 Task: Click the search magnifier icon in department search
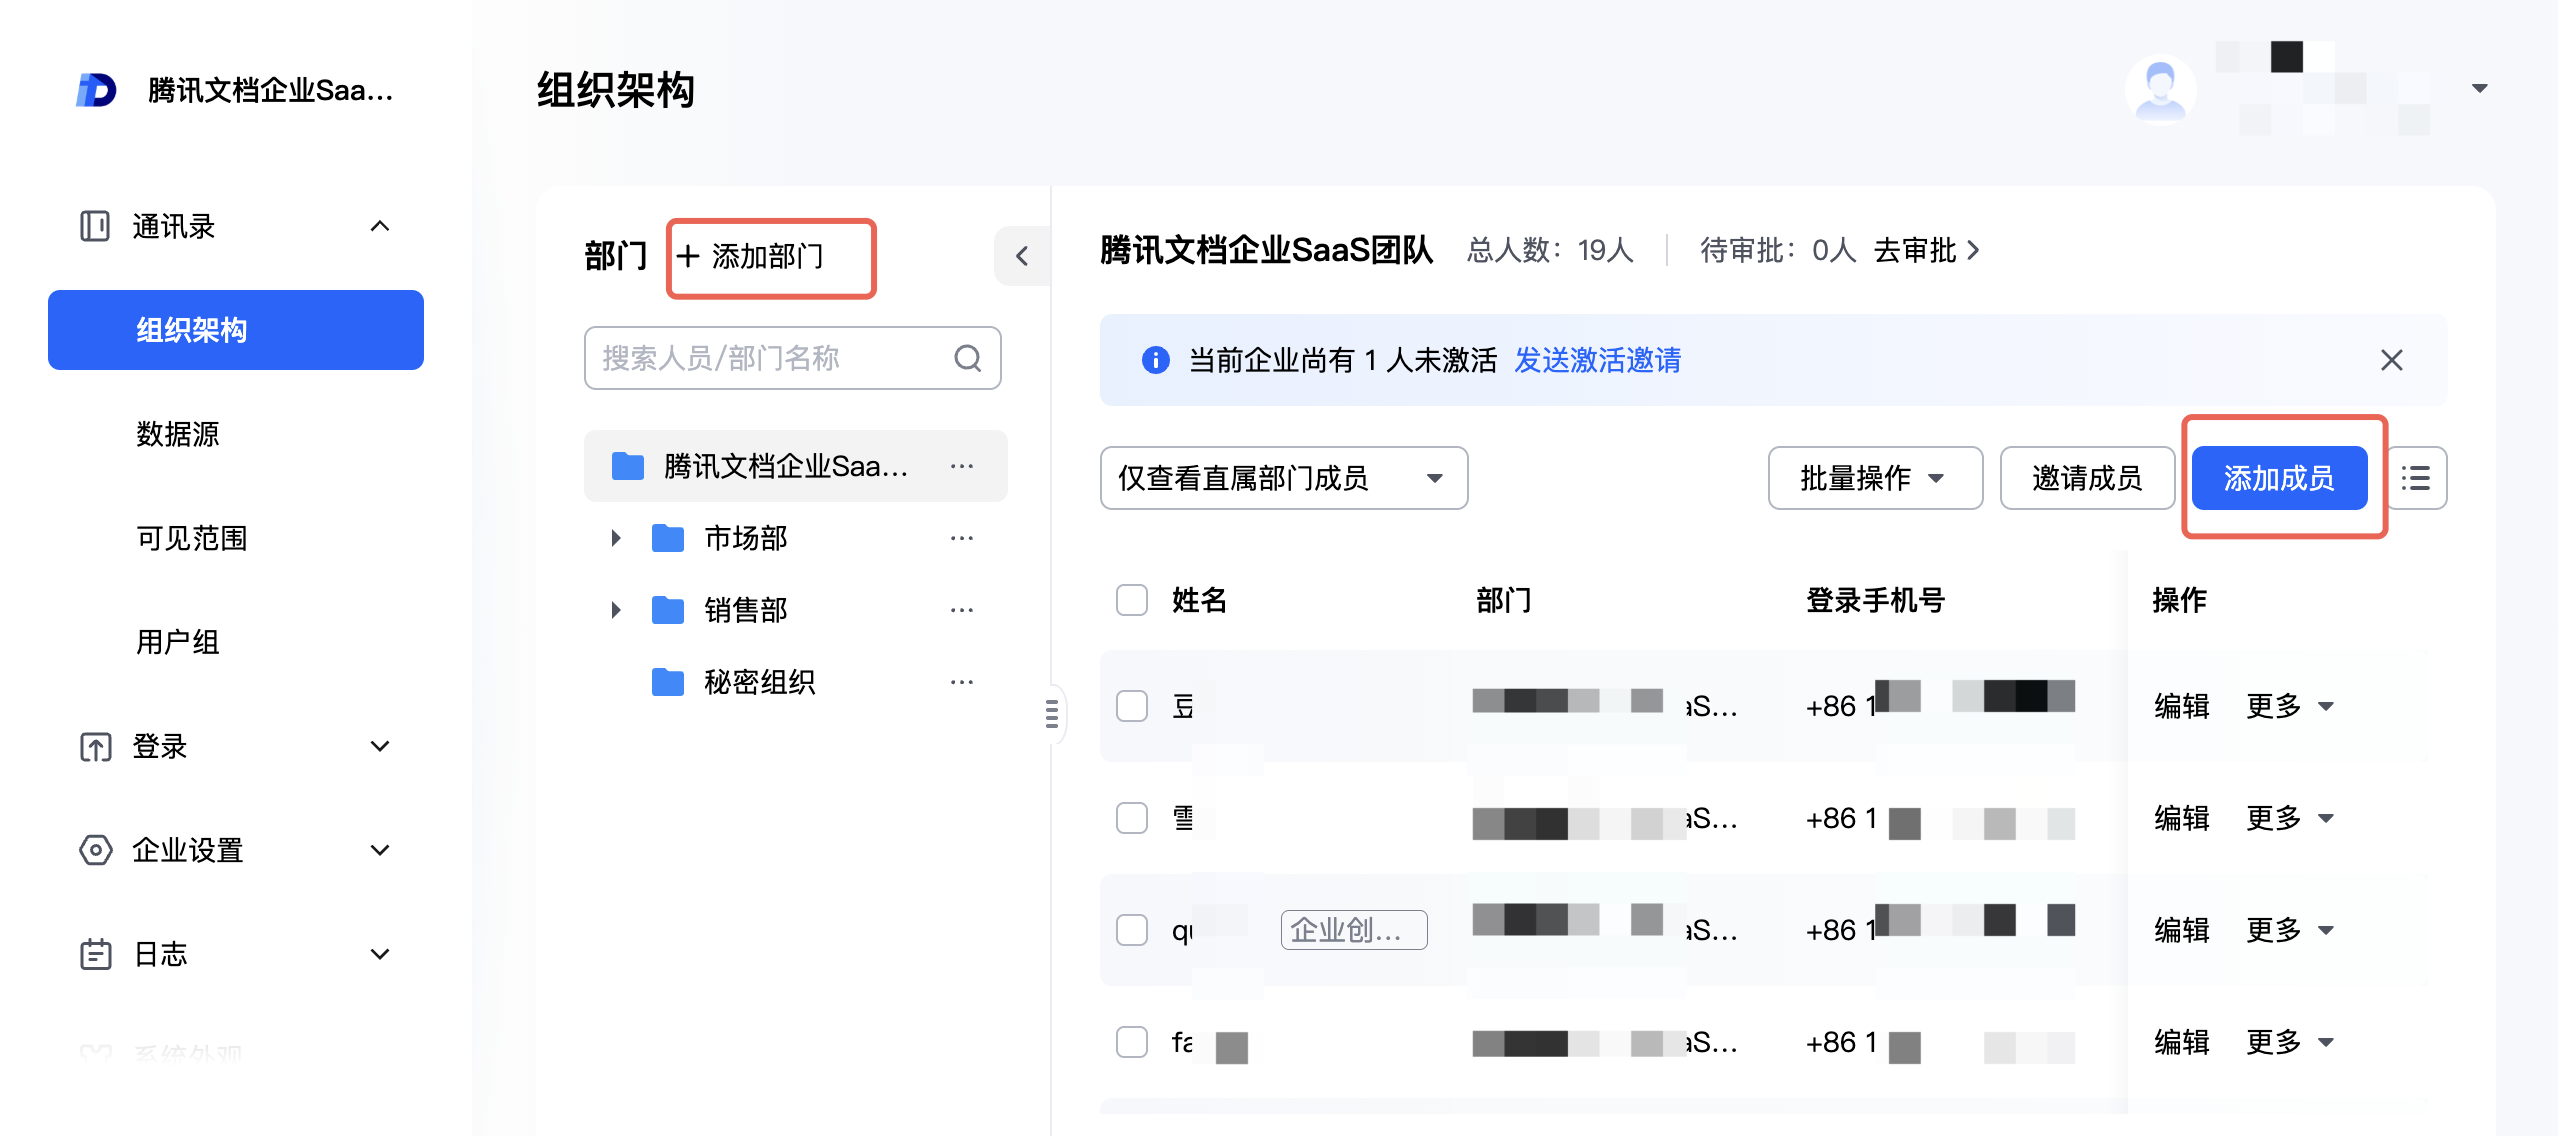click(967, 358)
